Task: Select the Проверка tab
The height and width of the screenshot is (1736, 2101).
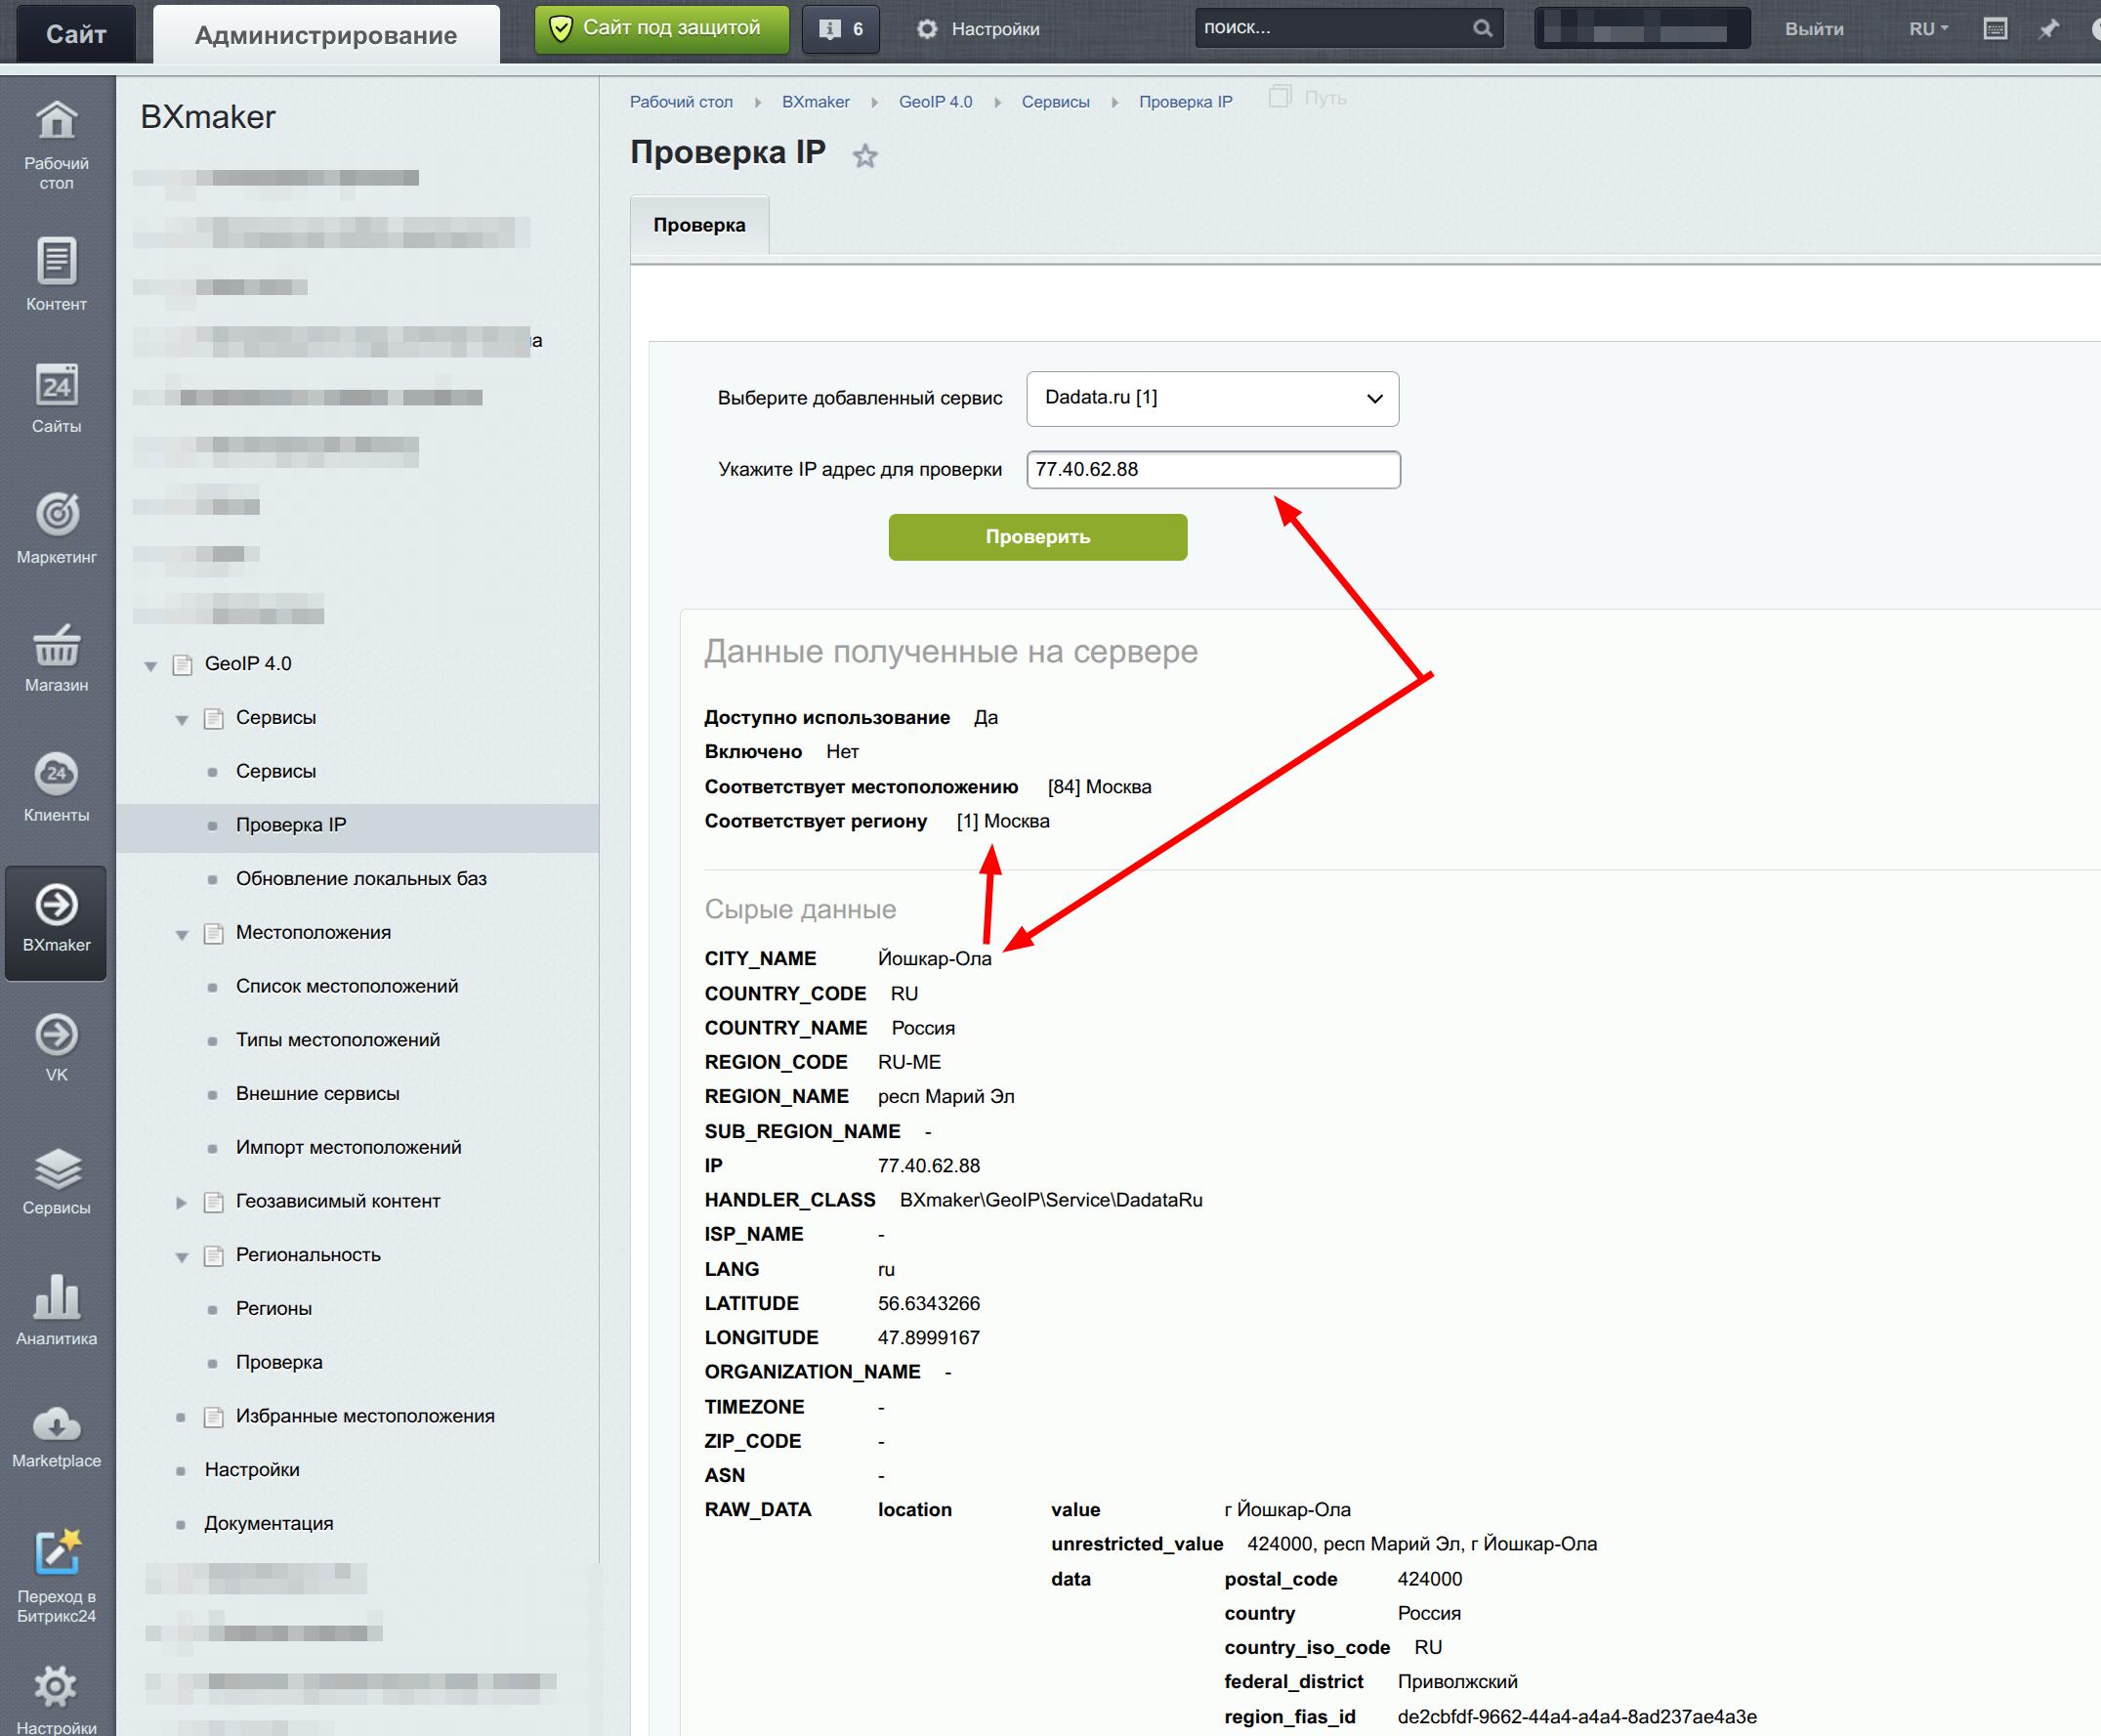Action: (699, 225)
